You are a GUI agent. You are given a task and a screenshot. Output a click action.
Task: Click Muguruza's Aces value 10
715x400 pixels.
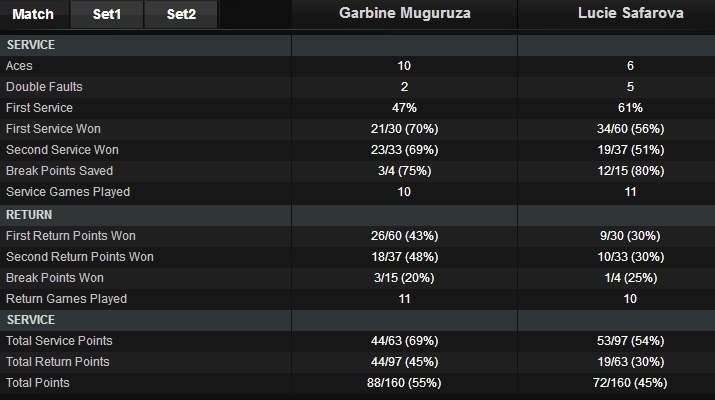pos(404,66)
